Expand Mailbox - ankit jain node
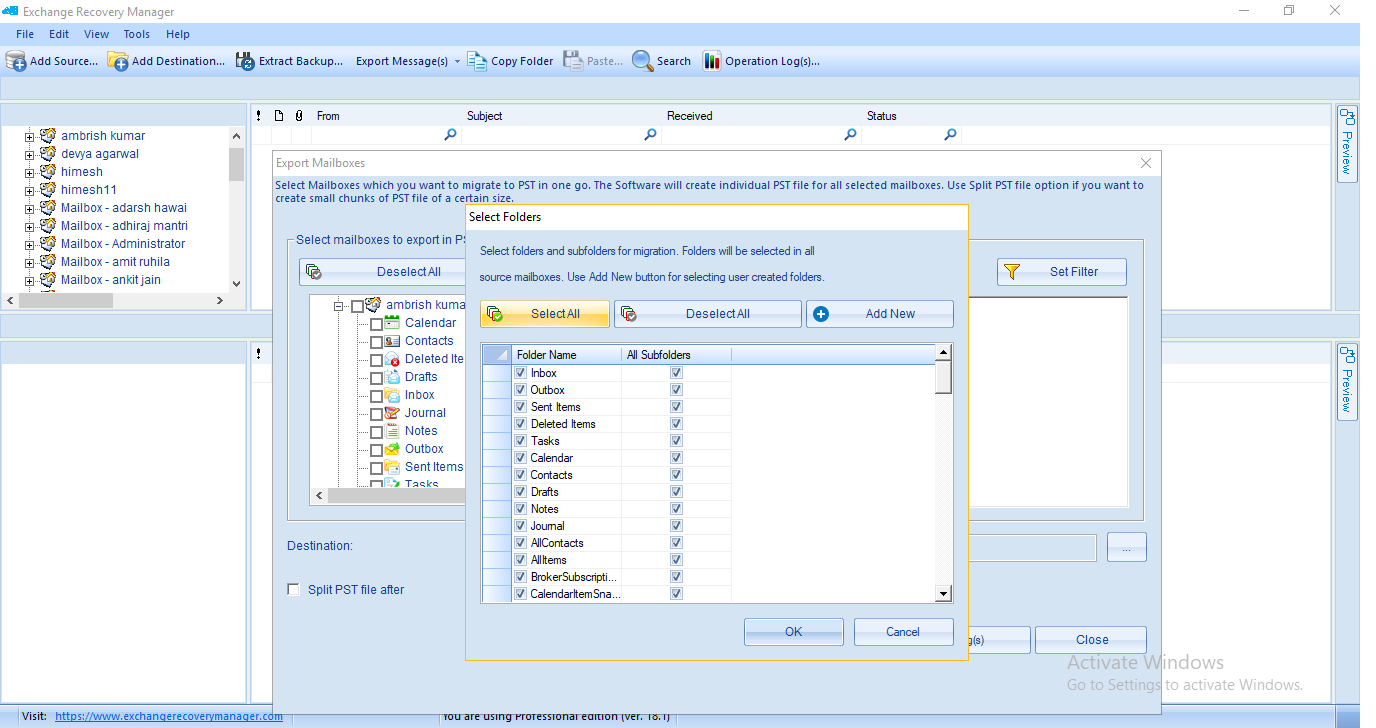Screen dimensions: 1376x728 (30, 280)
